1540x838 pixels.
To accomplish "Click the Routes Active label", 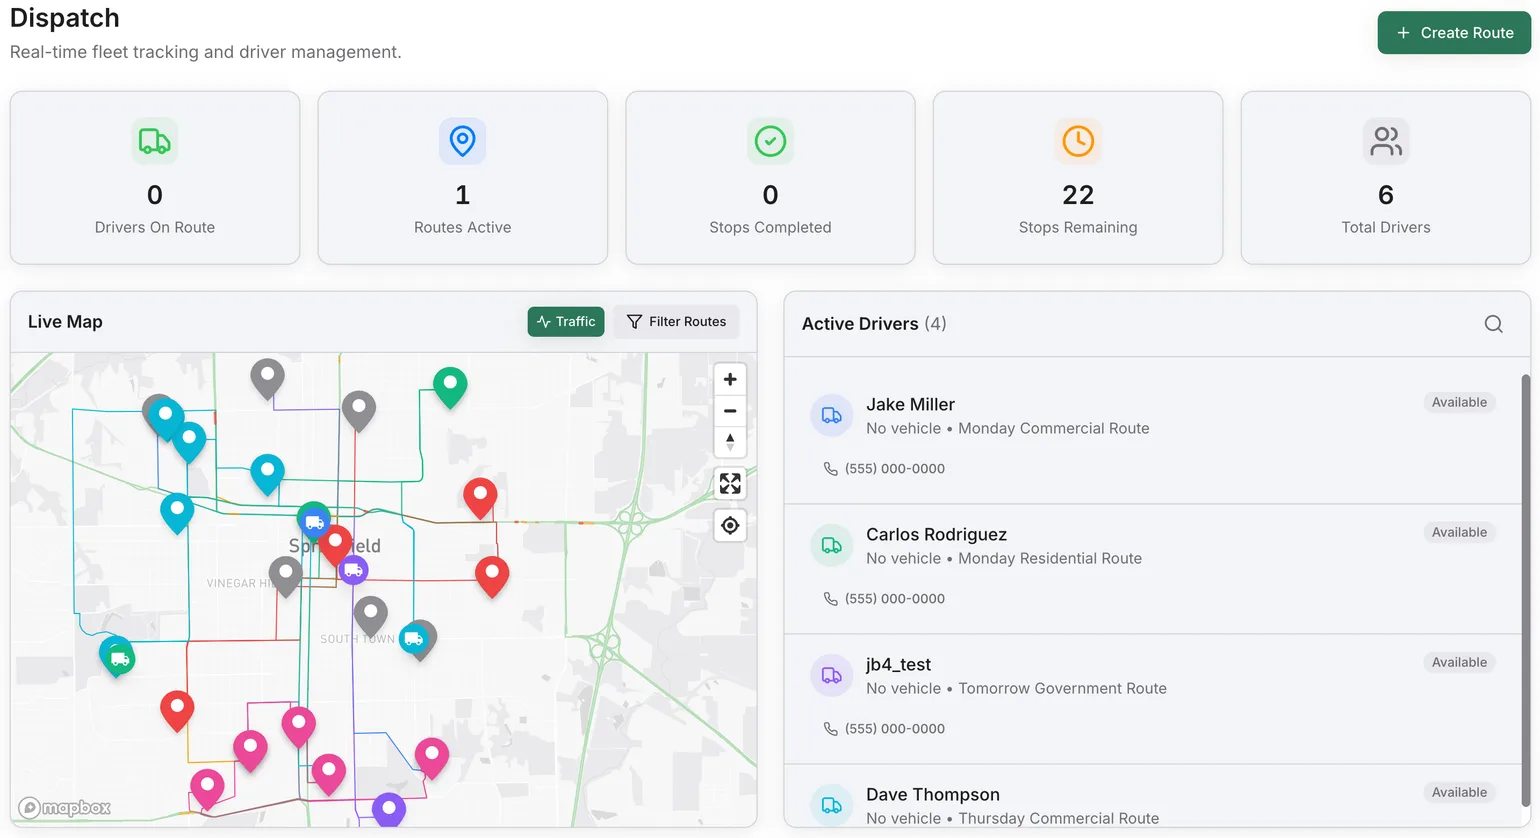I will click(x=462, y=228).
